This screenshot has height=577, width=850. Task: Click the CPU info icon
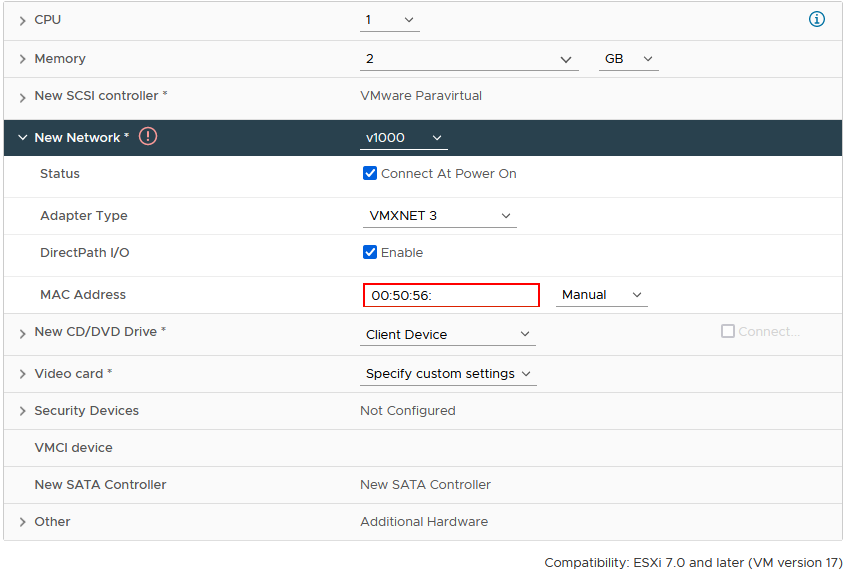817,20
